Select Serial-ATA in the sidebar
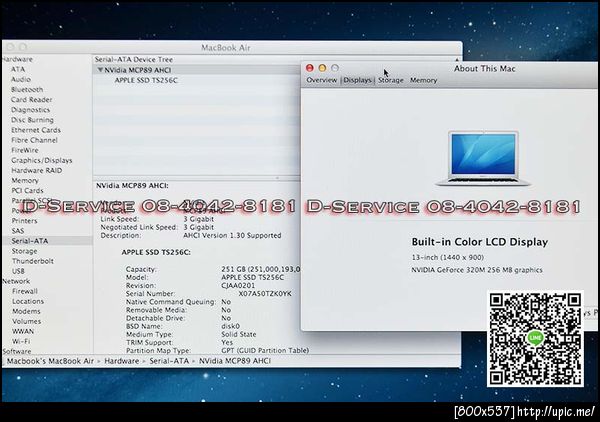Image resolution: width=600 pixels, height=422 pixels. [30, 241]
